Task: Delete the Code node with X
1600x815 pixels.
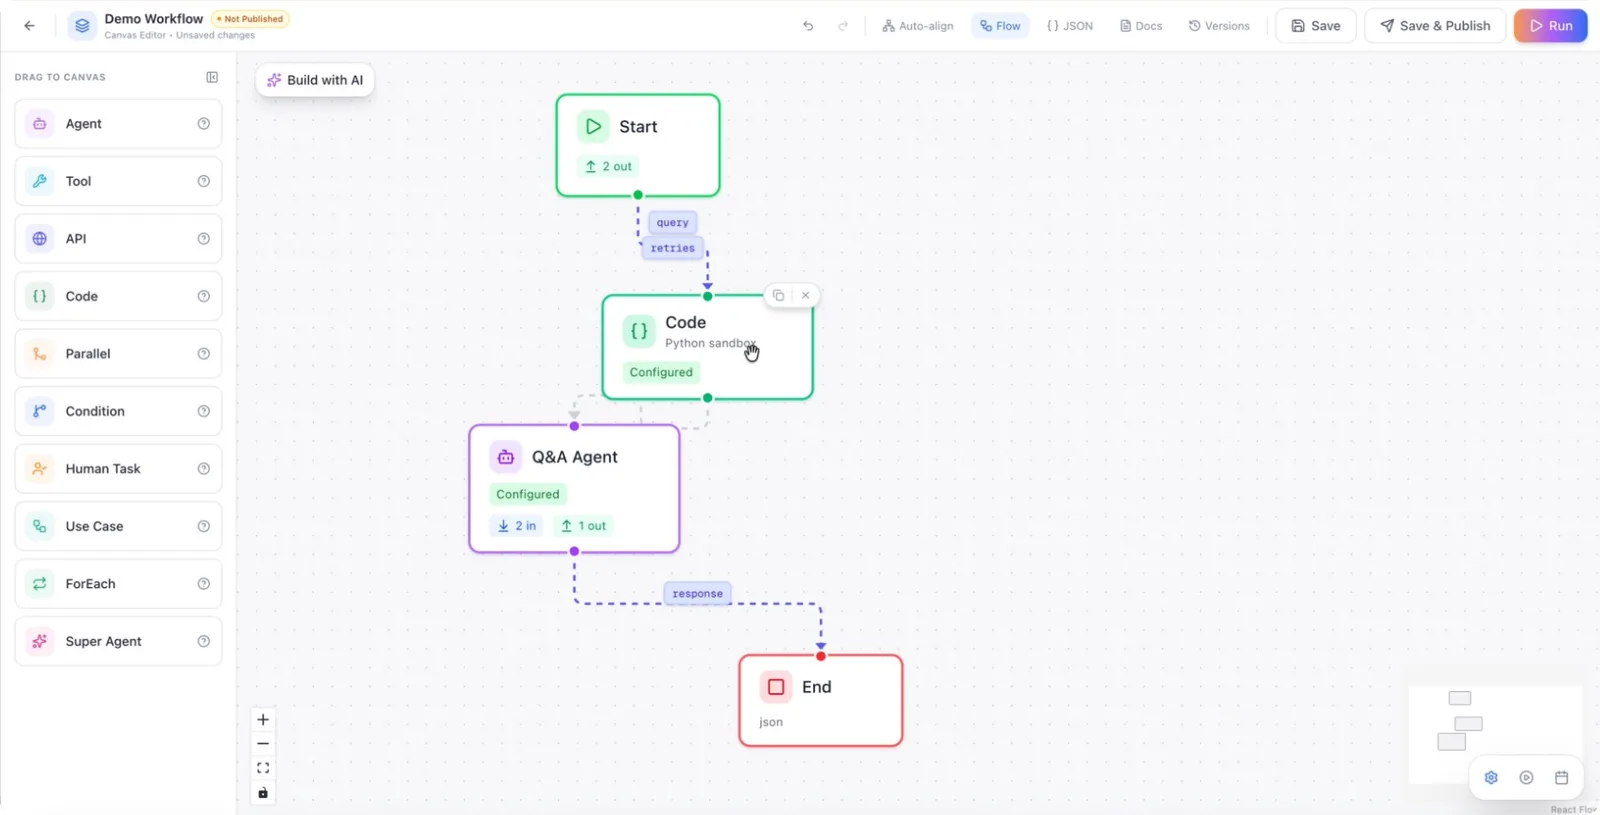Action: click(x=805, y=295)
